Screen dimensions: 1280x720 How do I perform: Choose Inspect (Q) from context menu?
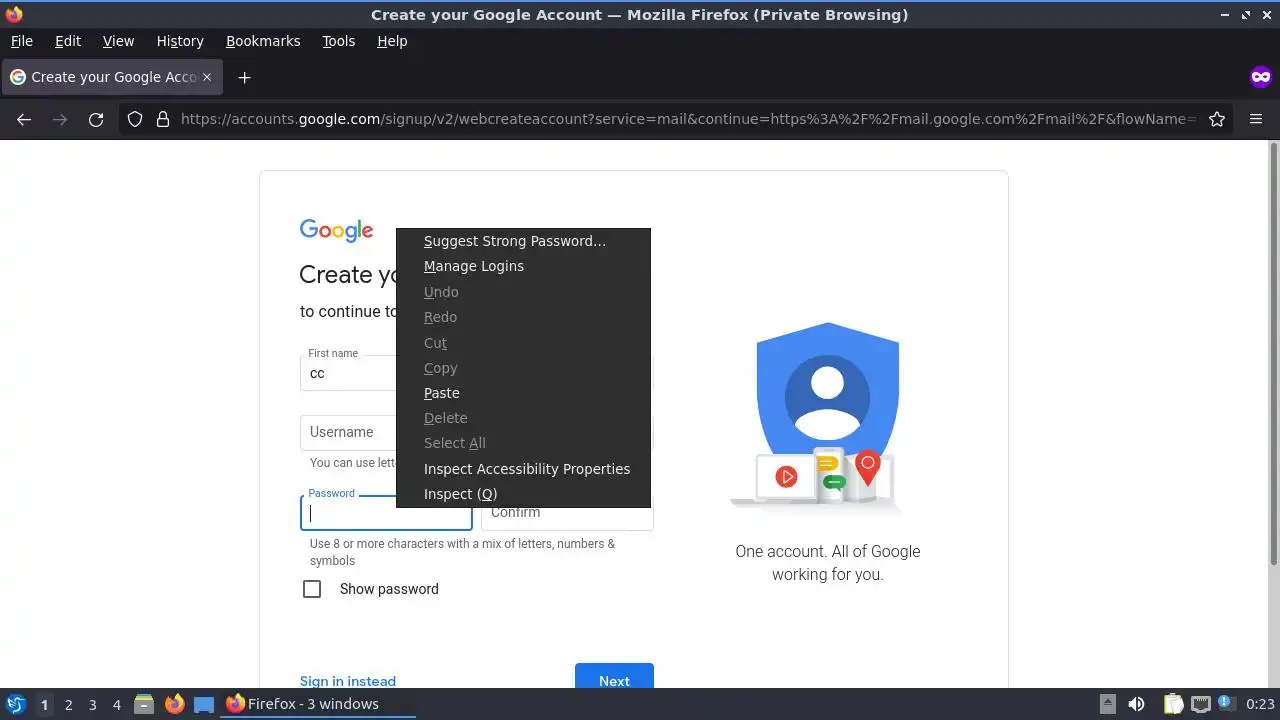(523, 494)
